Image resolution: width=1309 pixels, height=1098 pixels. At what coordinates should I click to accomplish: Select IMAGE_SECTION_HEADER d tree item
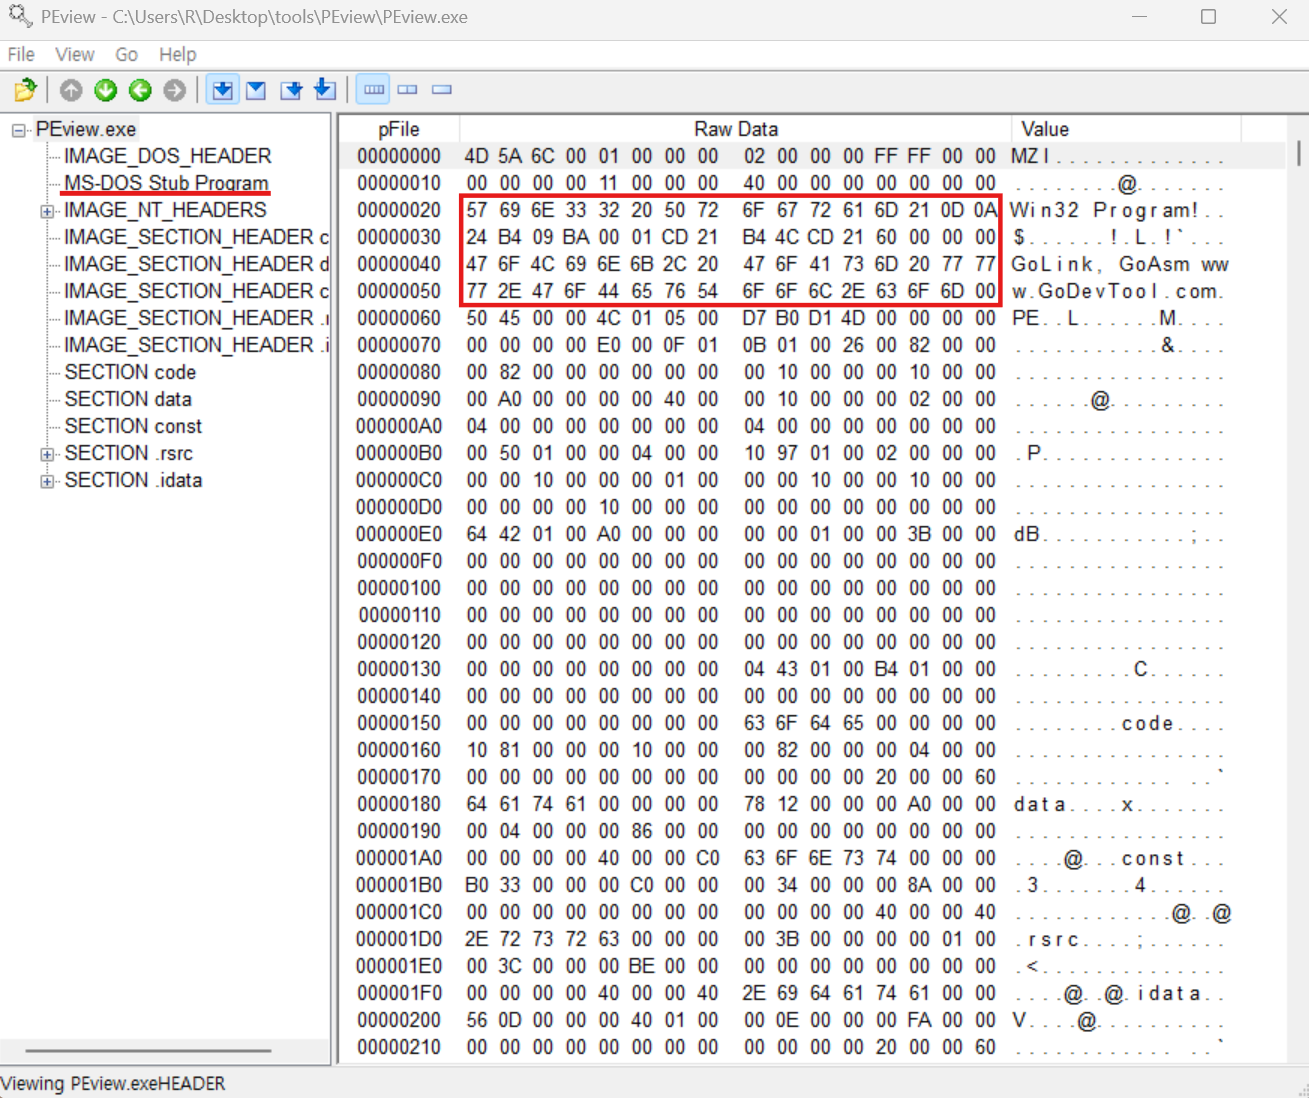coord(196,264)
